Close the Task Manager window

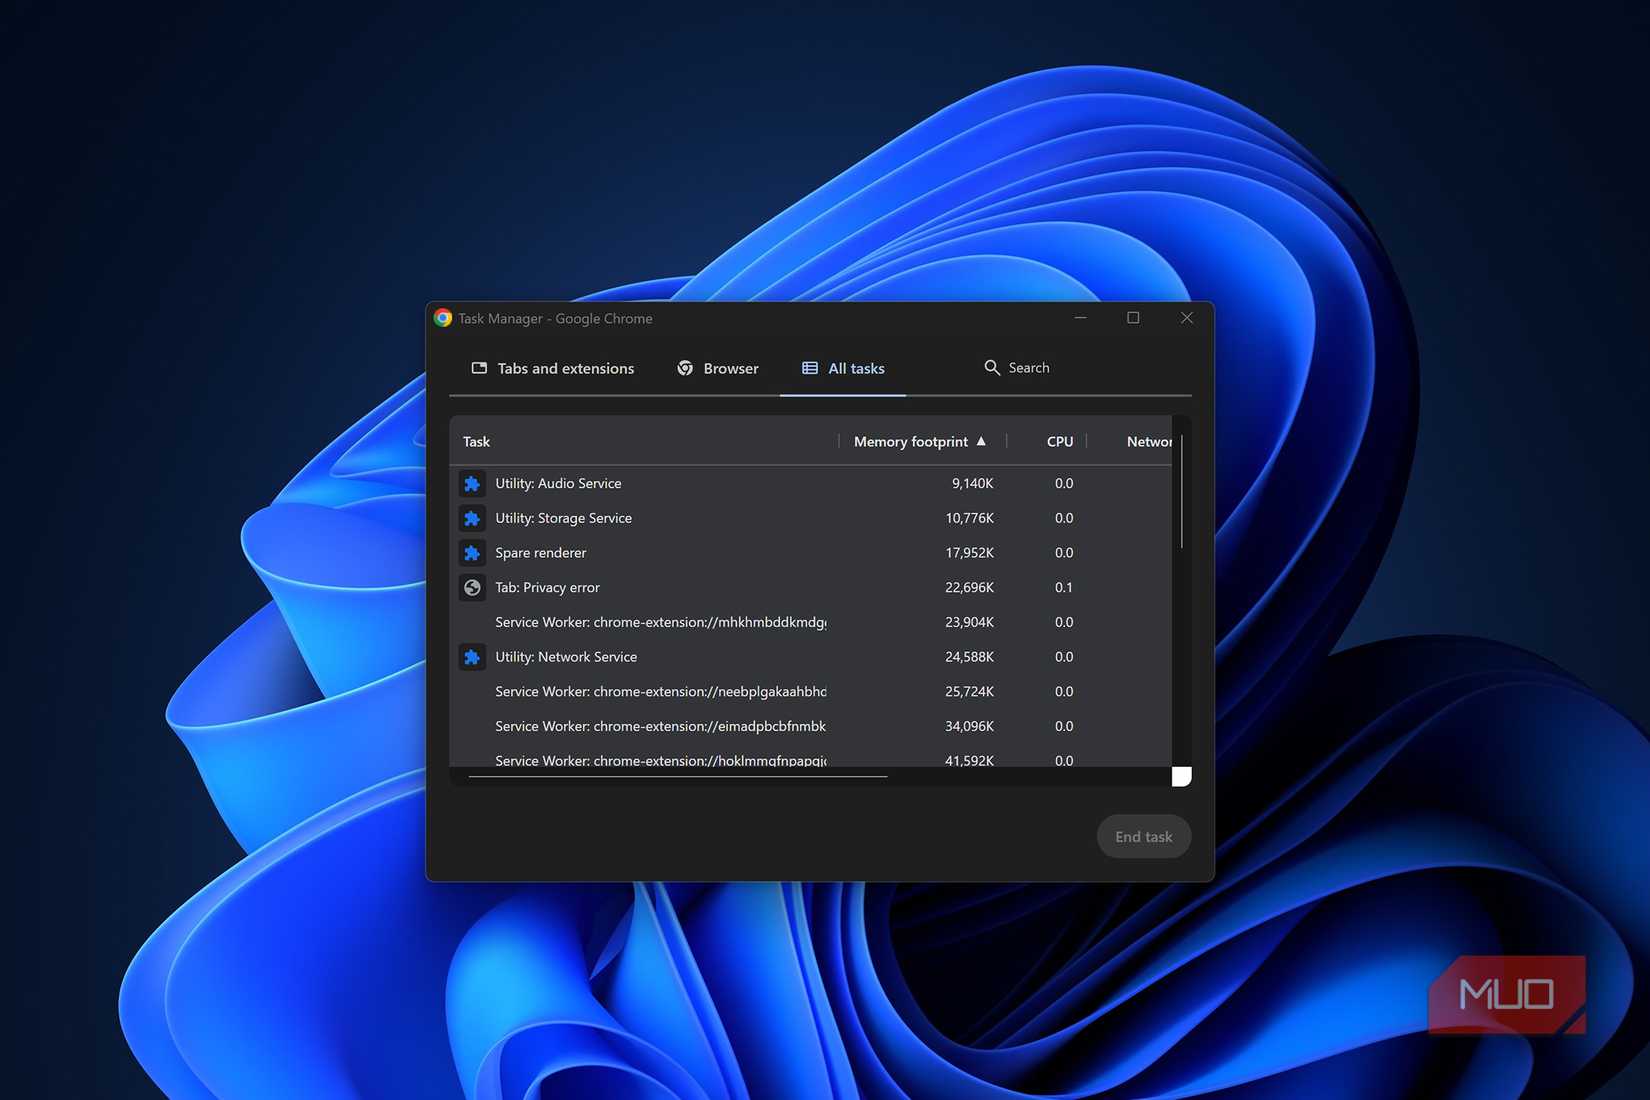[1187, 318]
